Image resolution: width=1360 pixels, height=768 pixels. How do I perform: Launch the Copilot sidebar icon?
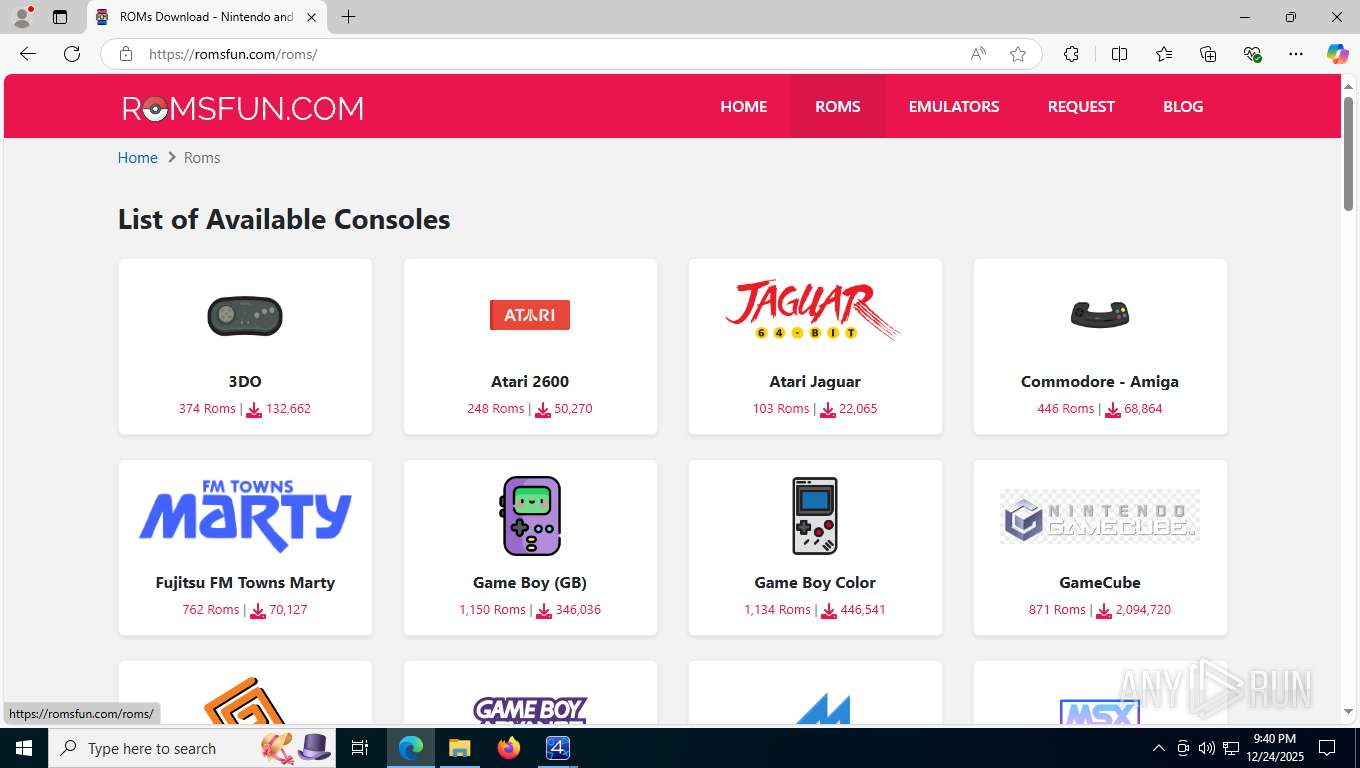(1337, 54)
